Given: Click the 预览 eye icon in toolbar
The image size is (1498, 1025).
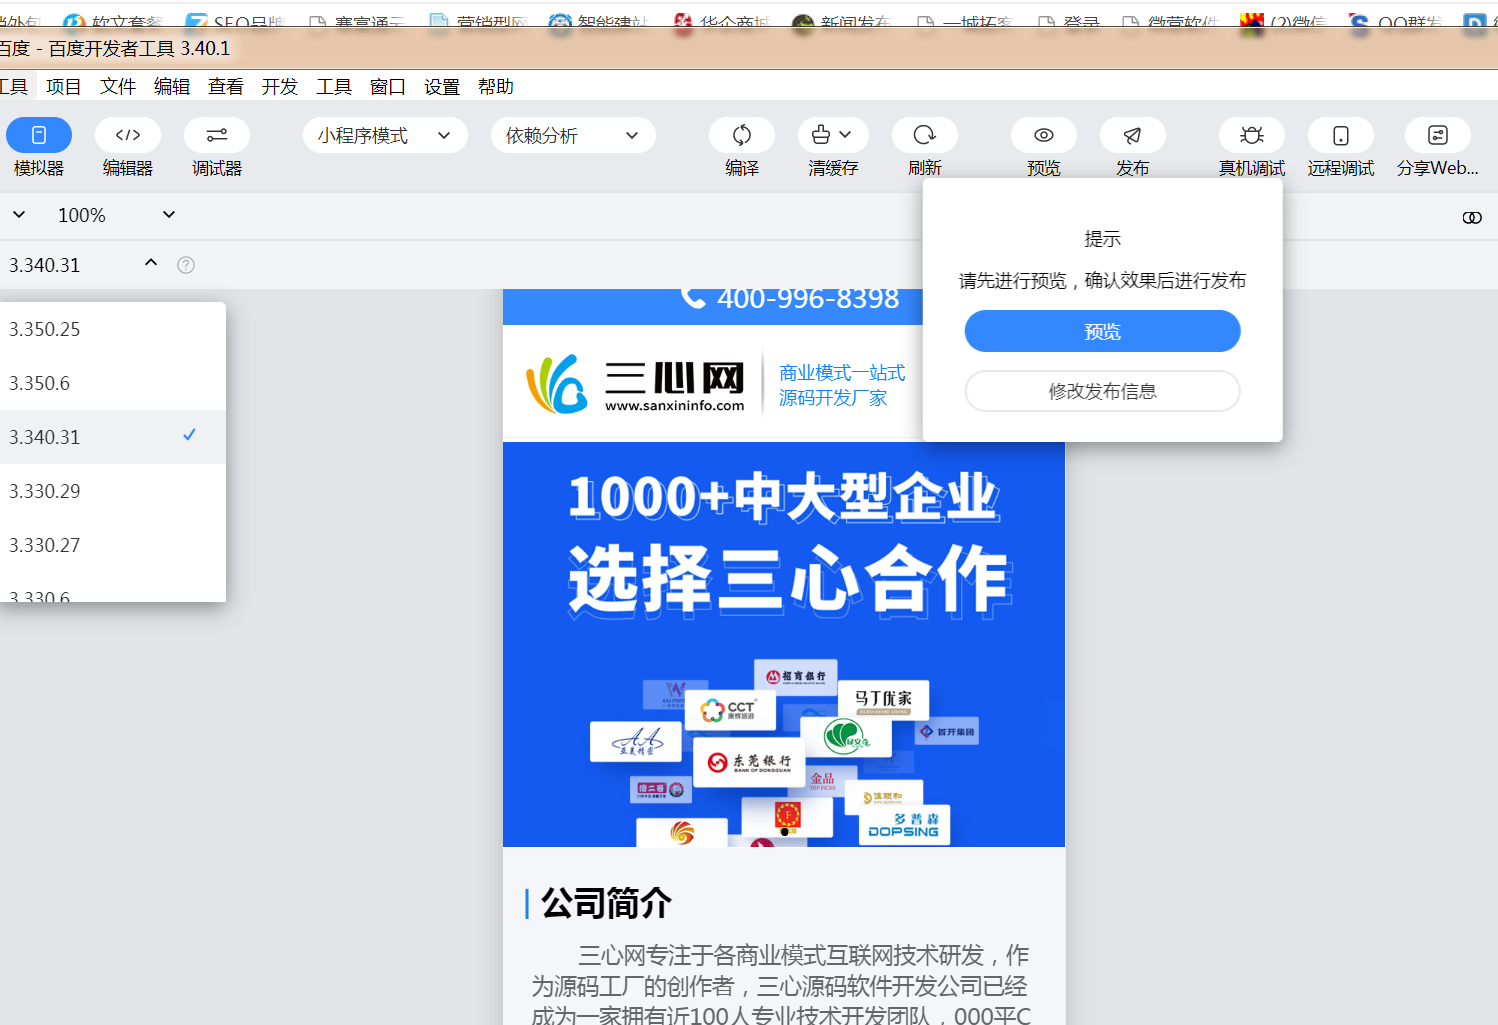Looking at the screenshot, I should tap(1044, 135).
